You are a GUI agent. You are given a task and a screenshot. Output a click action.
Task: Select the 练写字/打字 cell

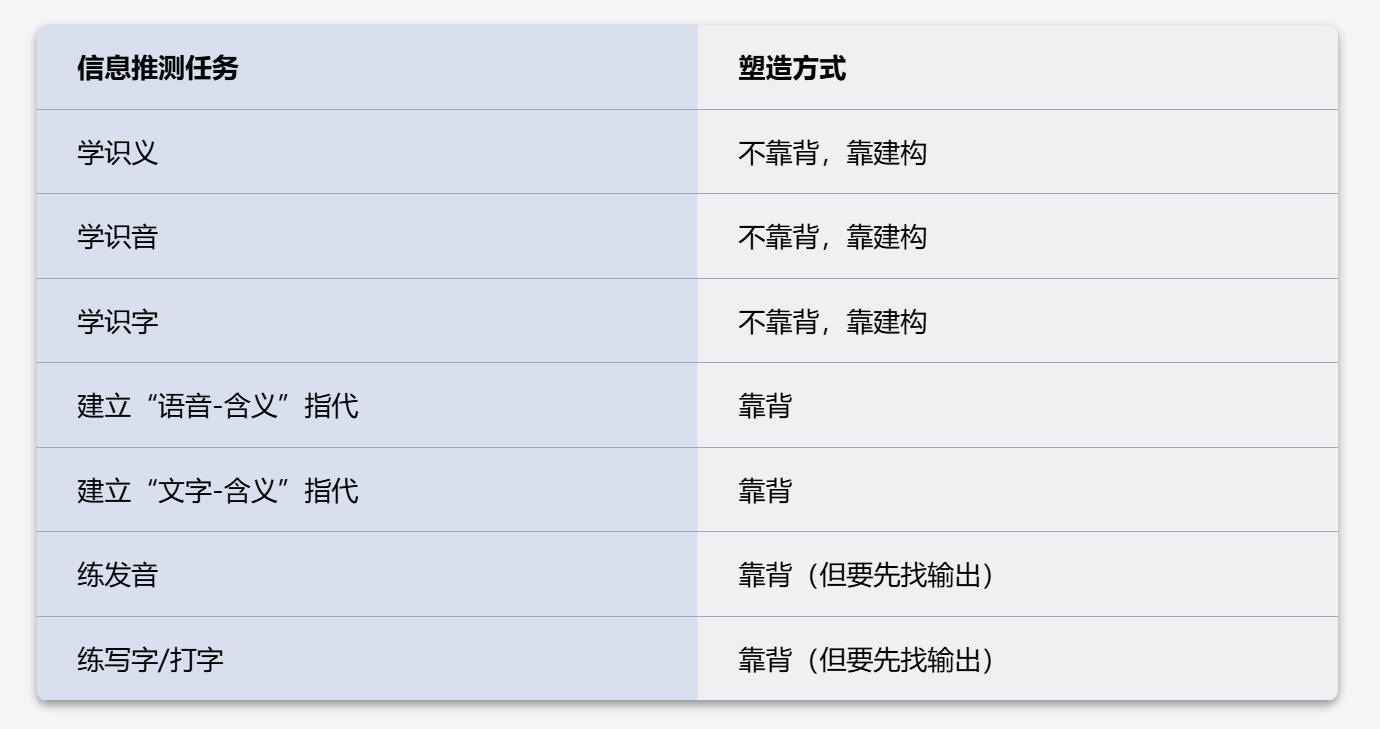367,659
